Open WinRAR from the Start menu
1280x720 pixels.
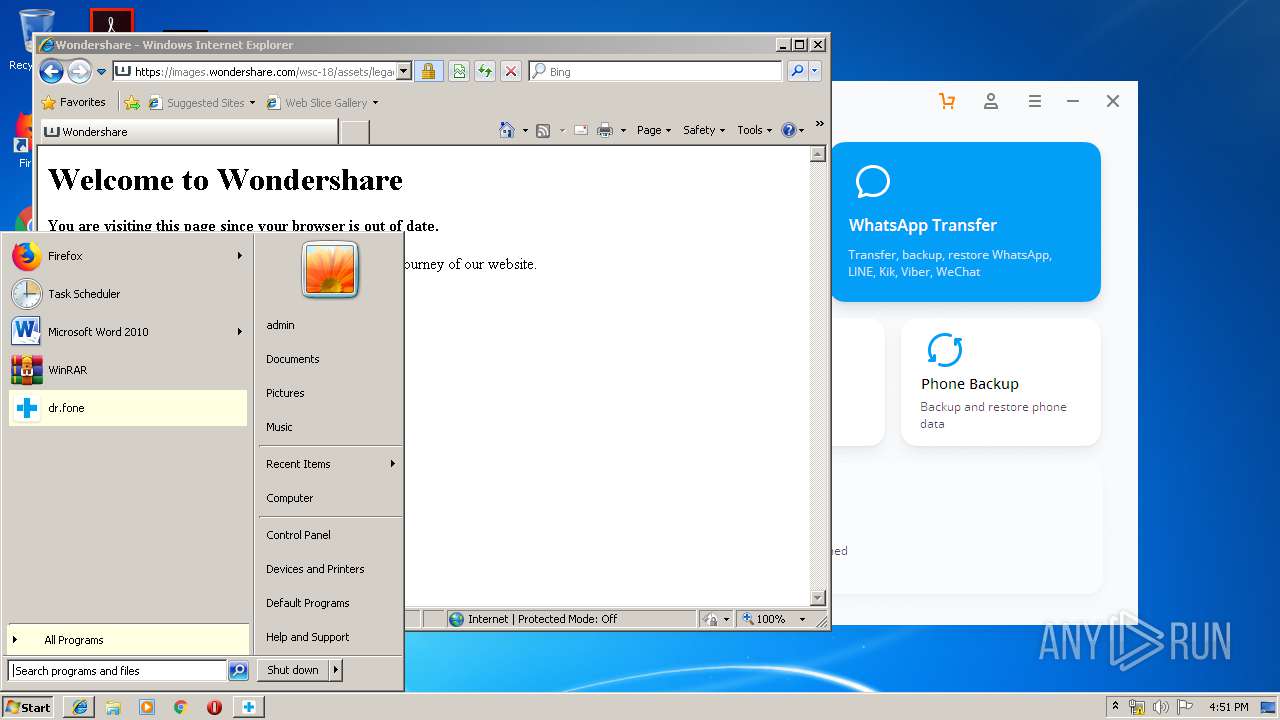127,370
